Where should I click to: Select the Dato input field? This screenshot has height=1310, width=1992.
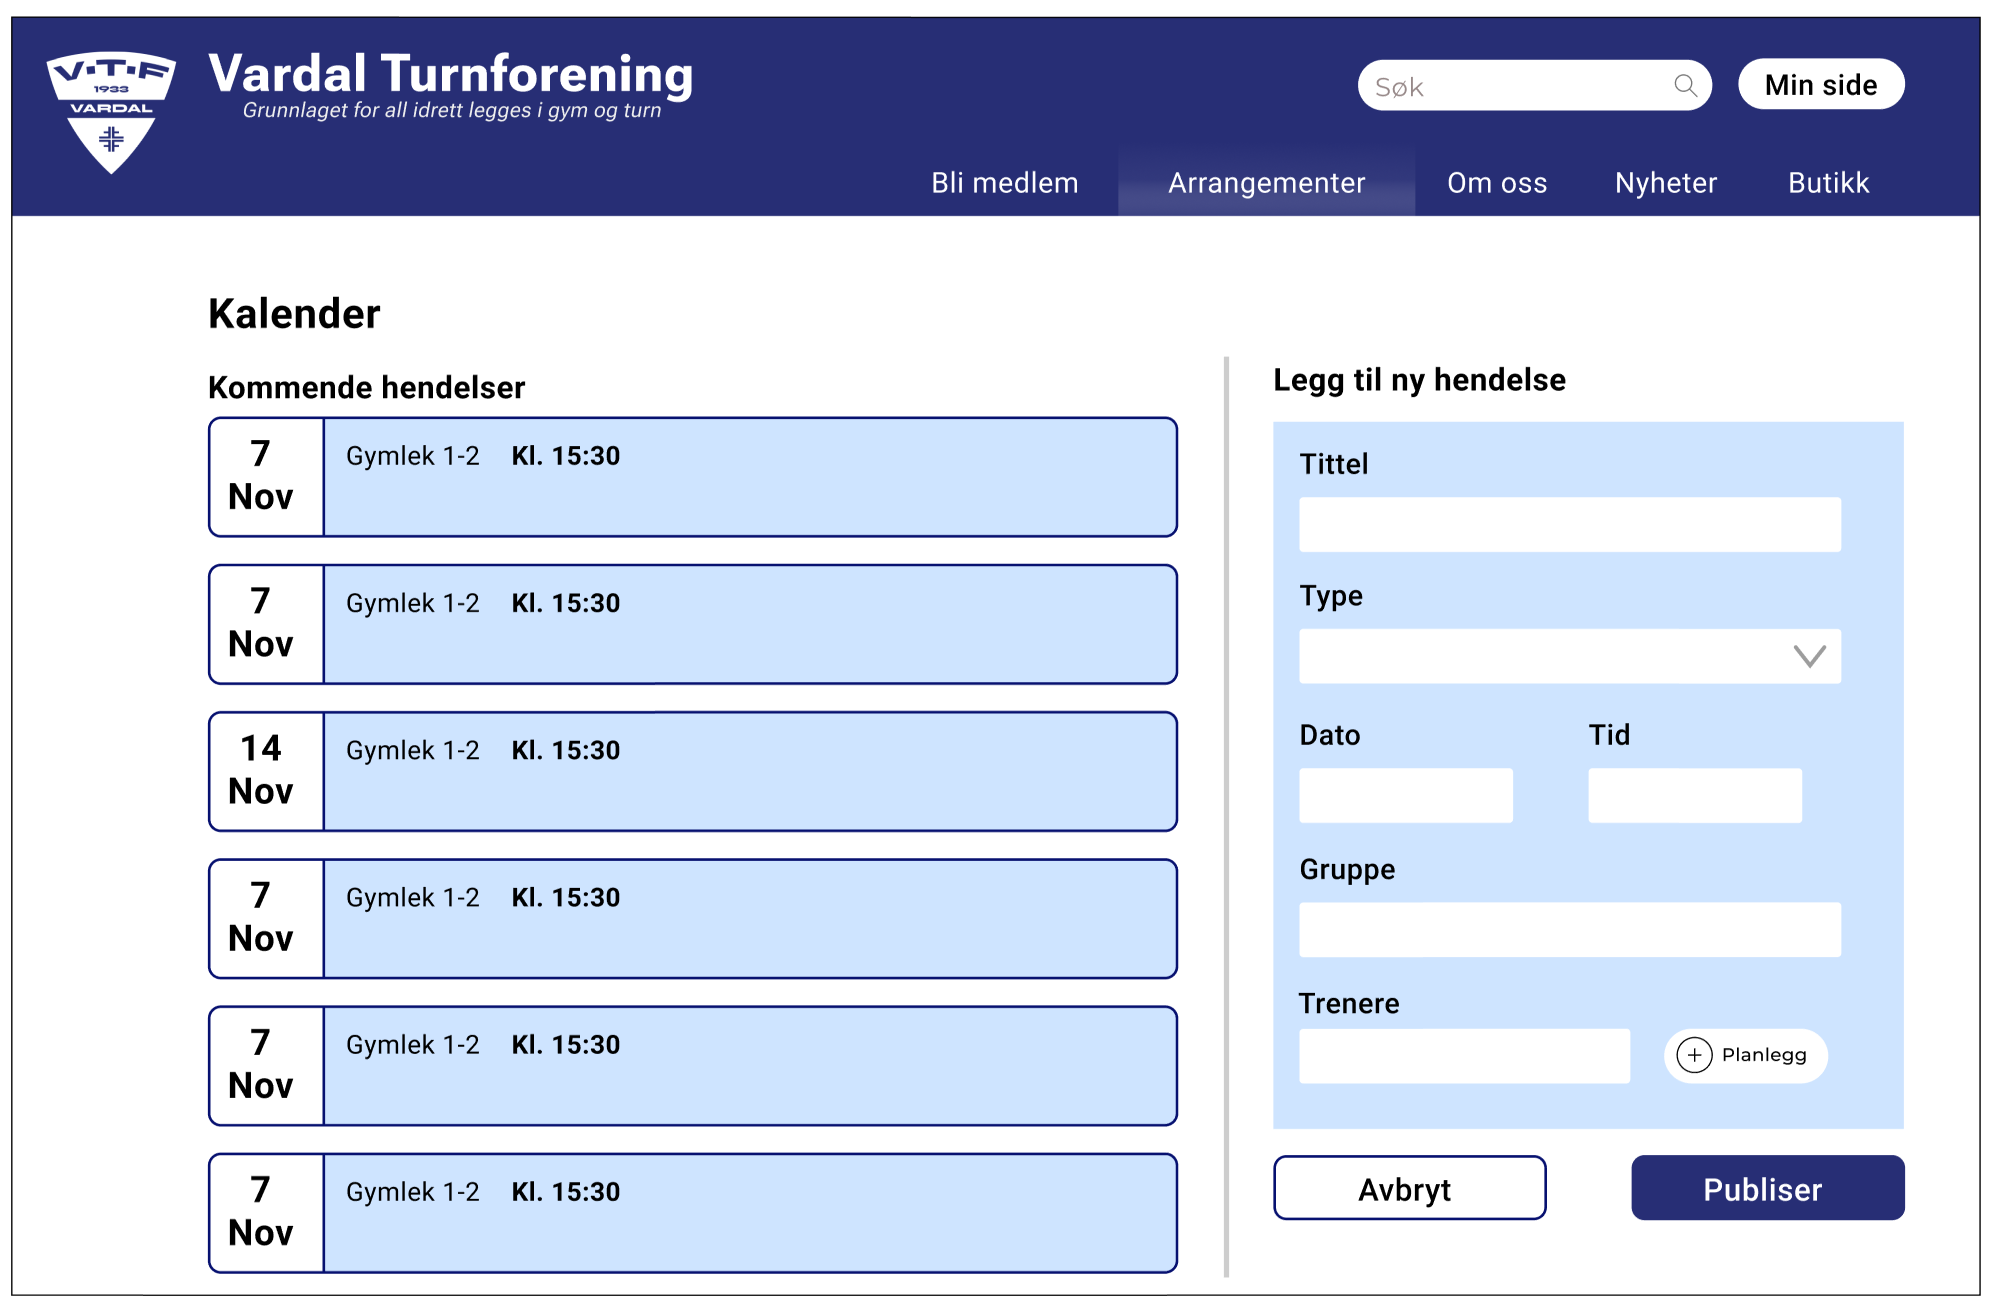click(1405, 796)
